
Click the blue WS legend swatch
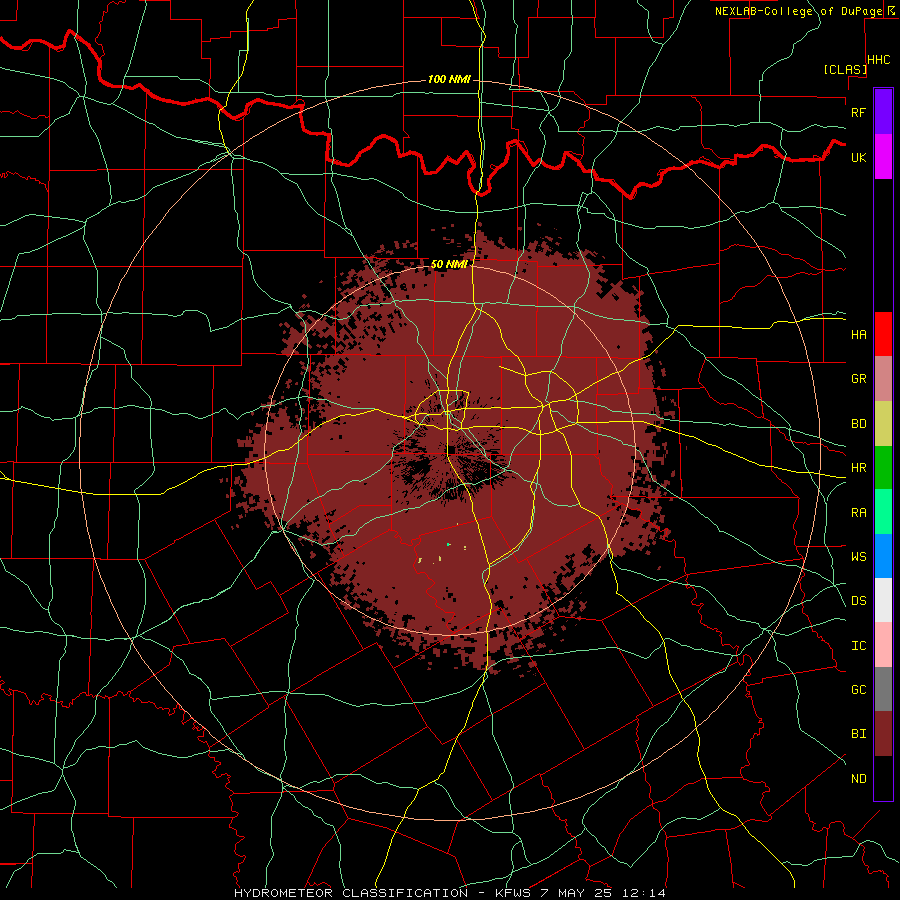pos(883,556)
